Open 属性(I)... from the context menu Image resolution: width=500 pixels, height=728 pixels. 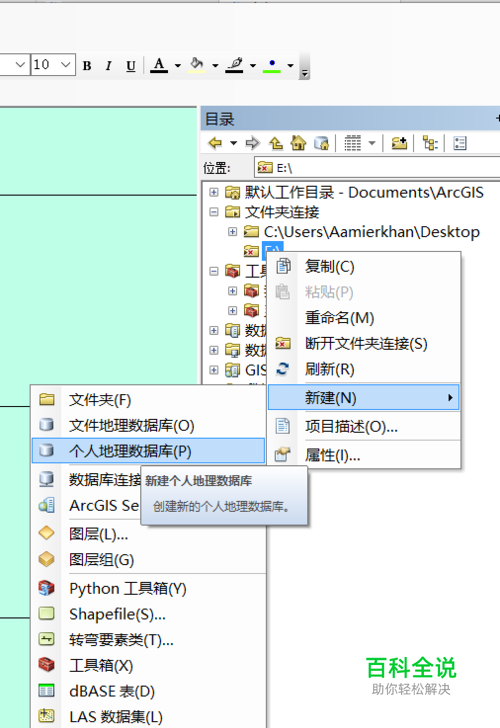pos(364,455)
